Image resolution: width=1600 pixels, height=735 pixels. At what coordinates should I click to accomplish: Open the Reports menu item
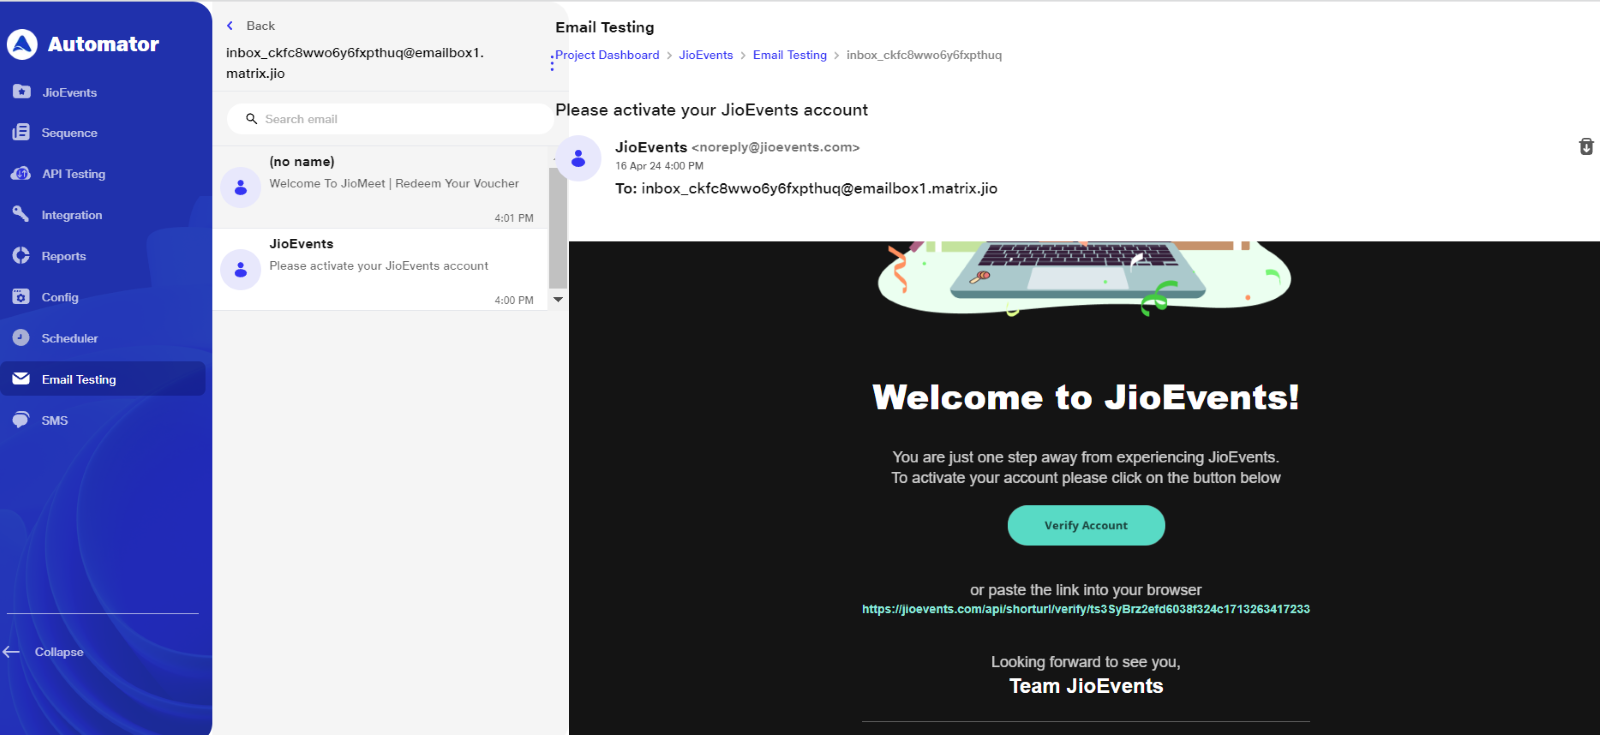63,256
